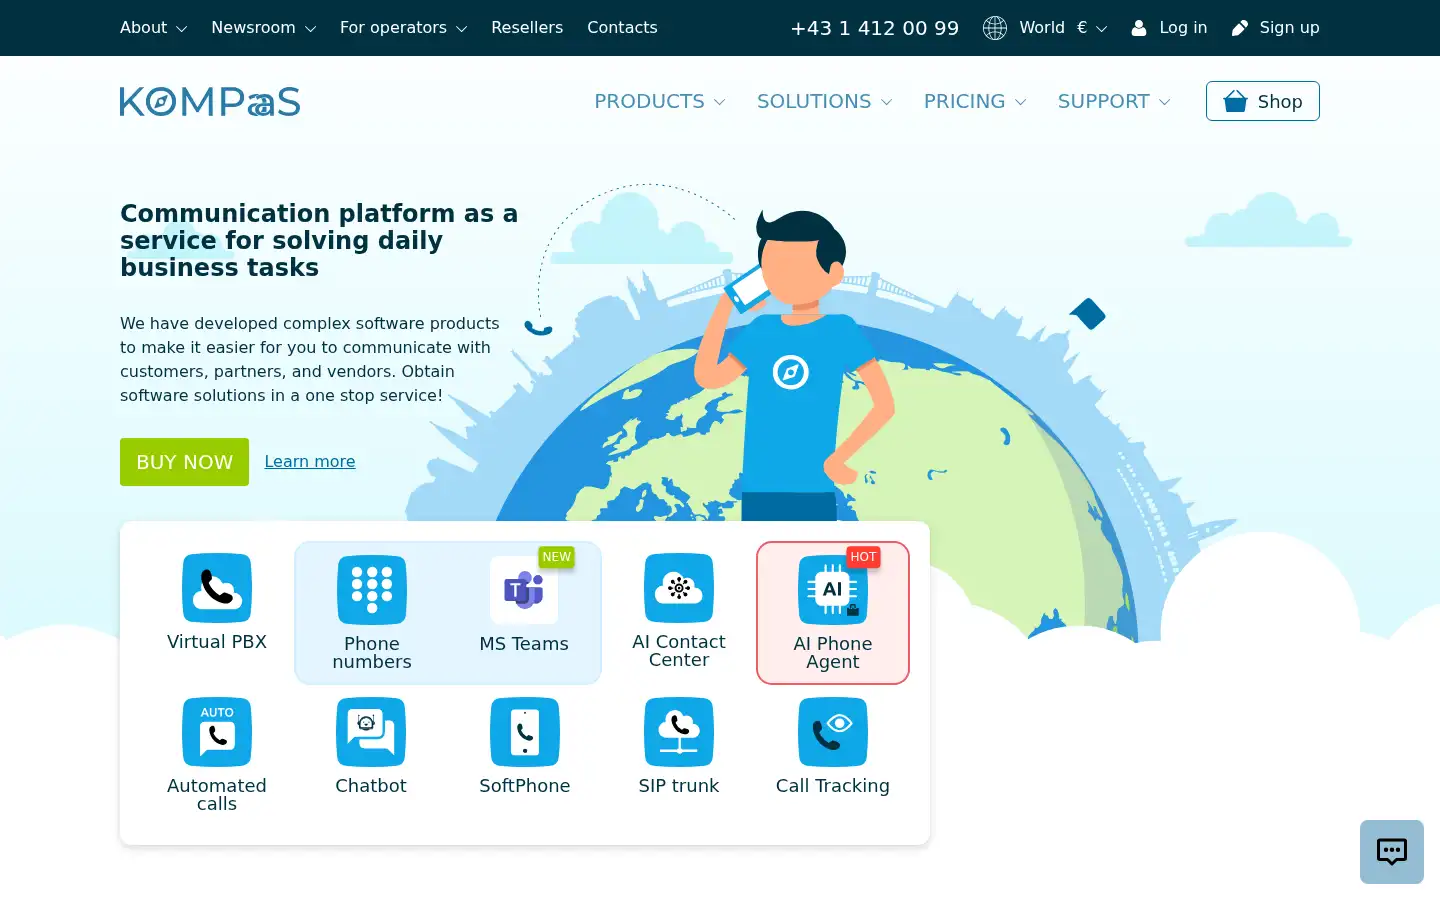The image size is (1440, 900).
Task: Click the Sign up pencil icon
Action: [x=1240, y=28]
